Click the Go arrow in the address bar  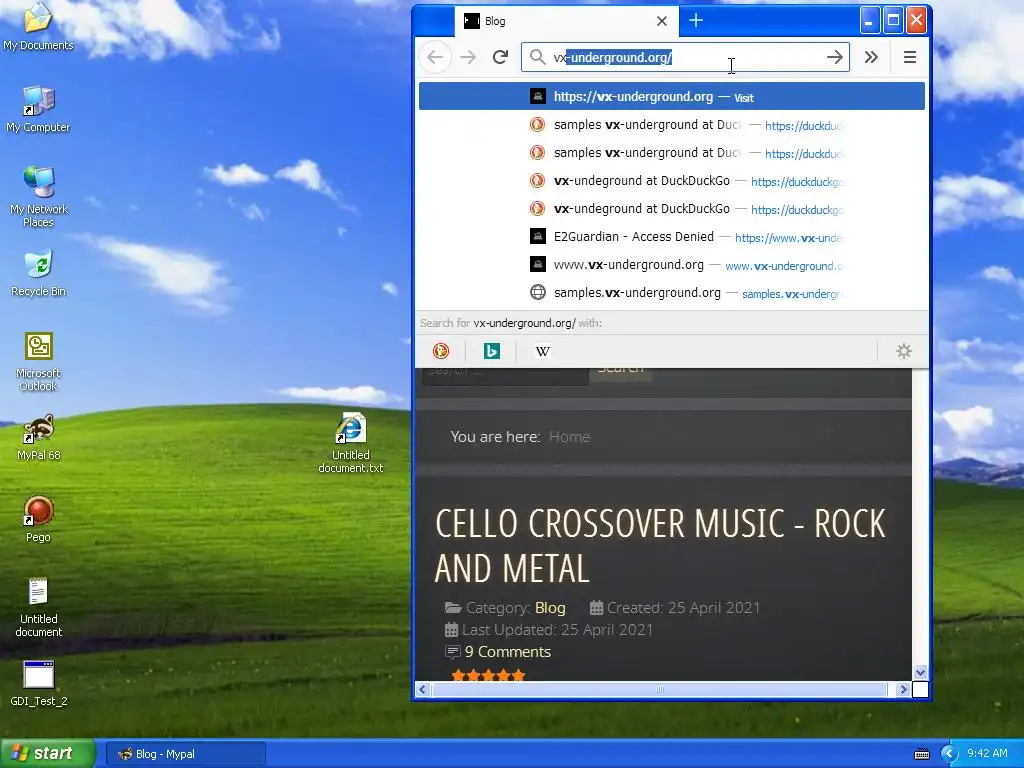[834, 57]
